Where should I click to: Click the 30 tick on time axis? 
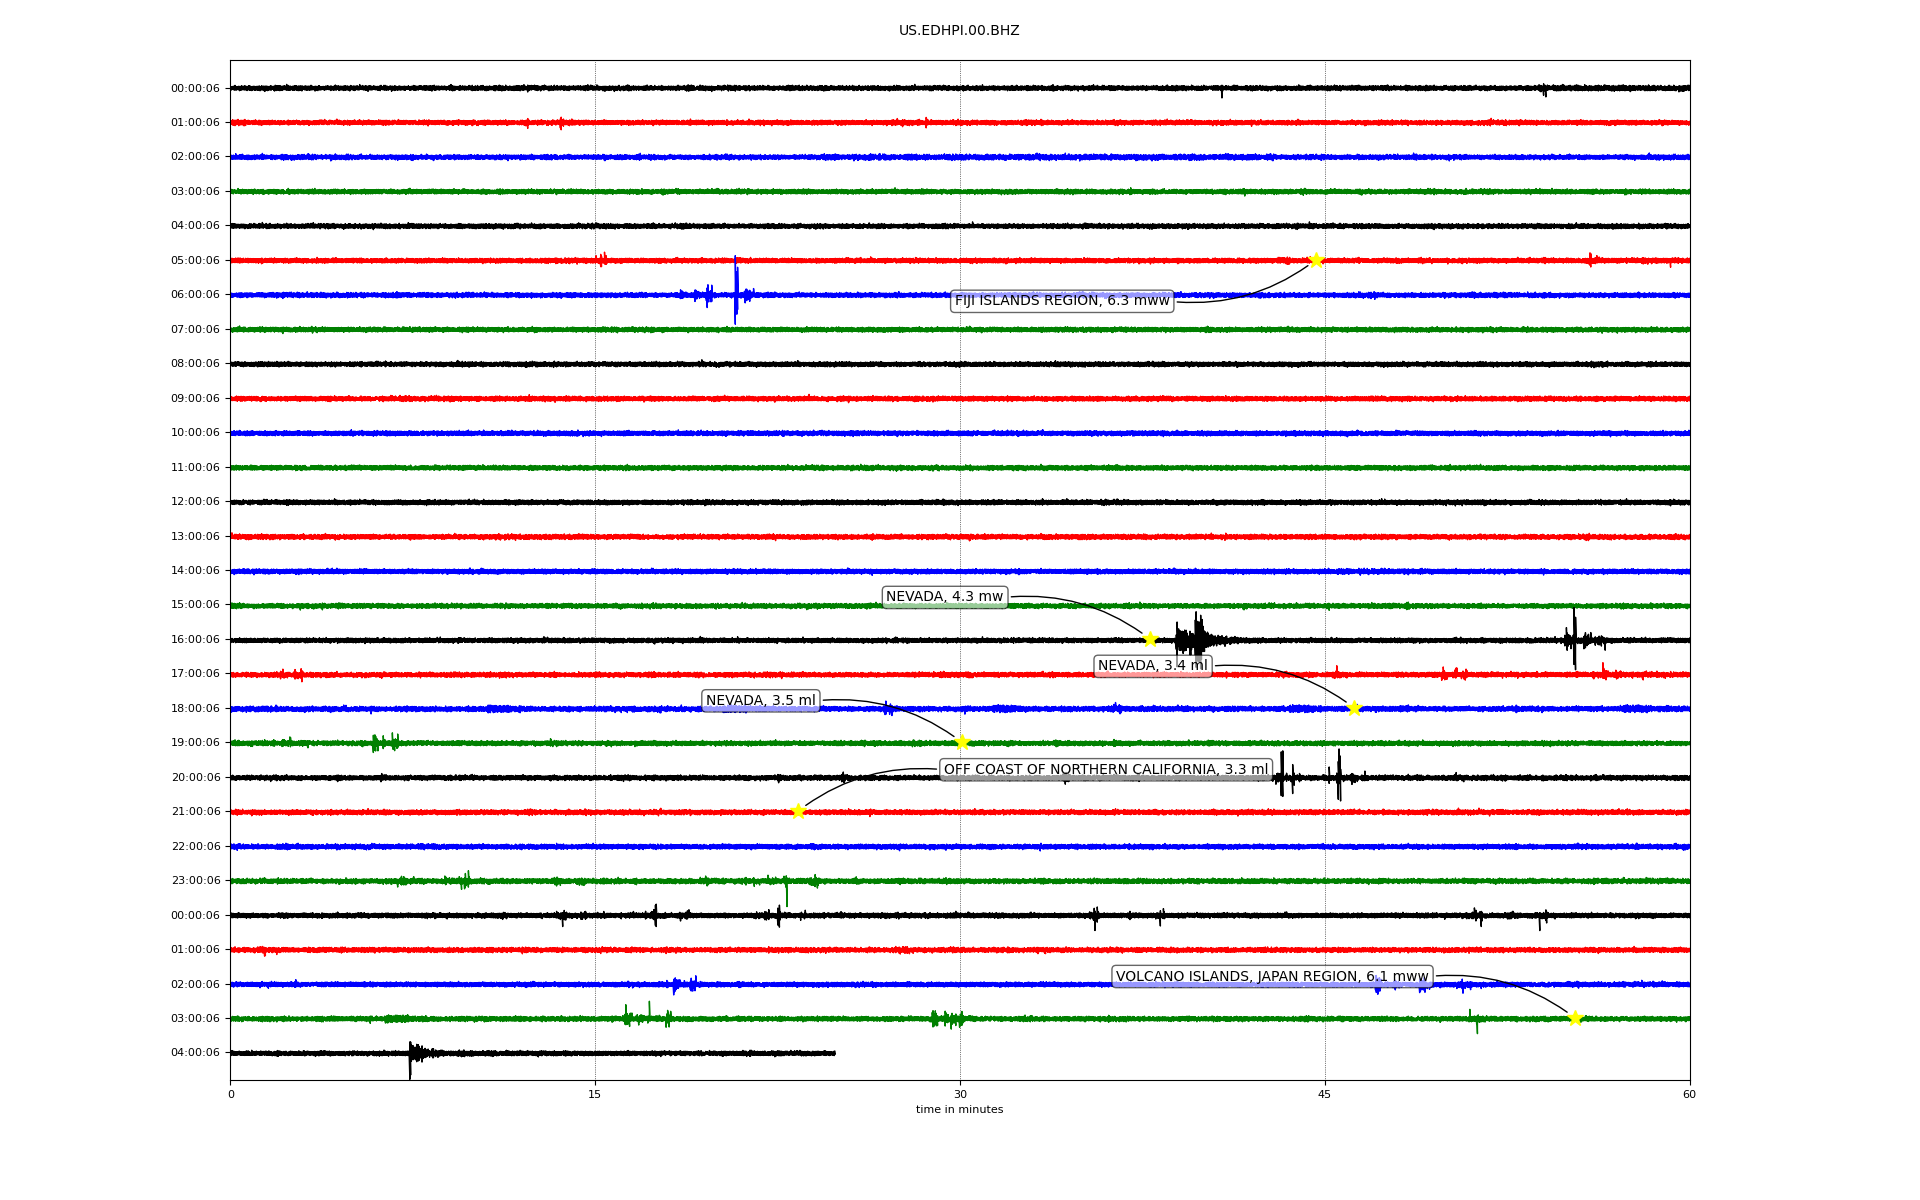pos(960,1094)
